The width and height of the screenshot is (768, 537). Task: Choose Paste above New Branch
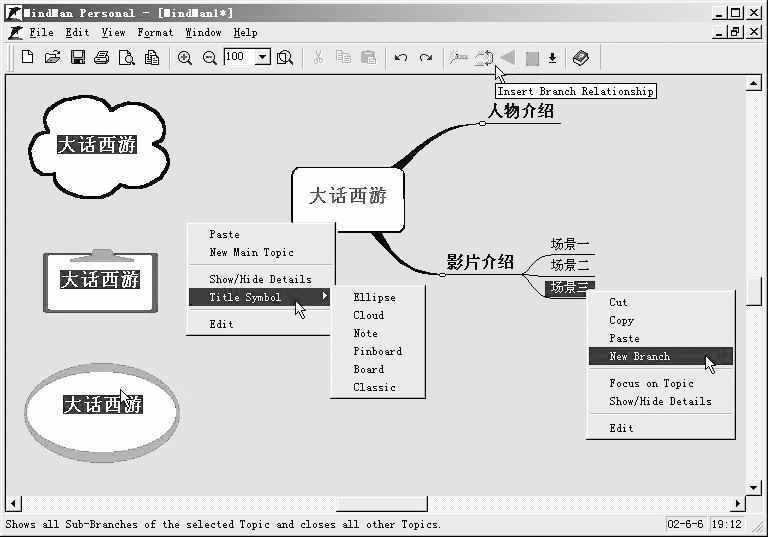click(x=661, y=338)
